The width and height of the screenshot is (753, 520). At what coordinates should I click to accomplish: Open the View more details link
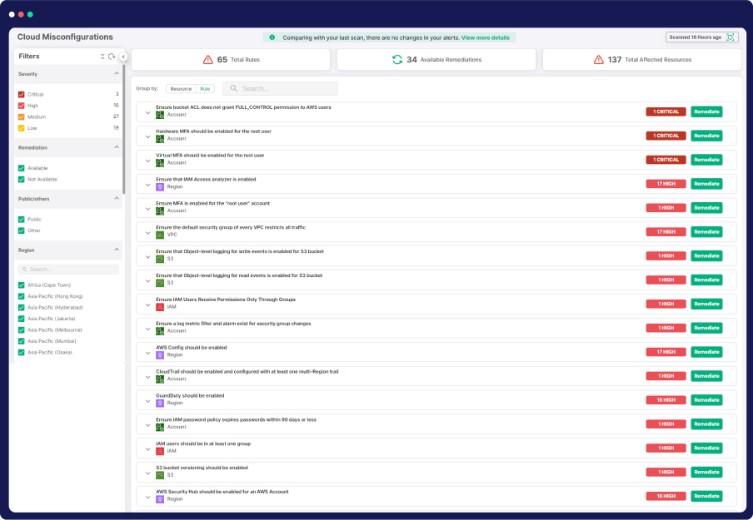tap(485, 37)
